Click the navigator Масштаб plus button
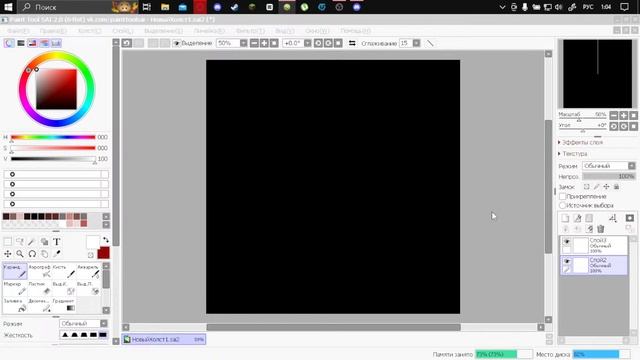640x360 pixels. tap(624, 116)
